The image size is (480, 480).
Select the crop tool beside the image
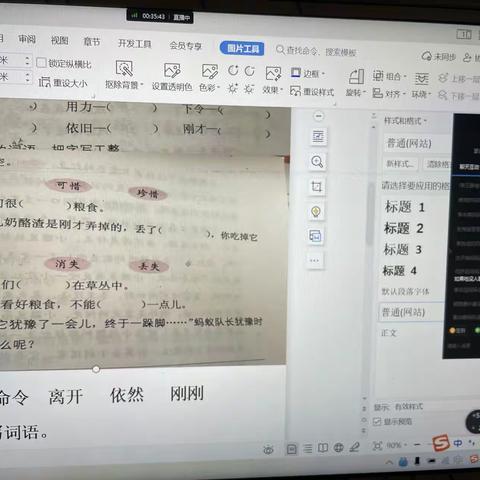[316, 186]
